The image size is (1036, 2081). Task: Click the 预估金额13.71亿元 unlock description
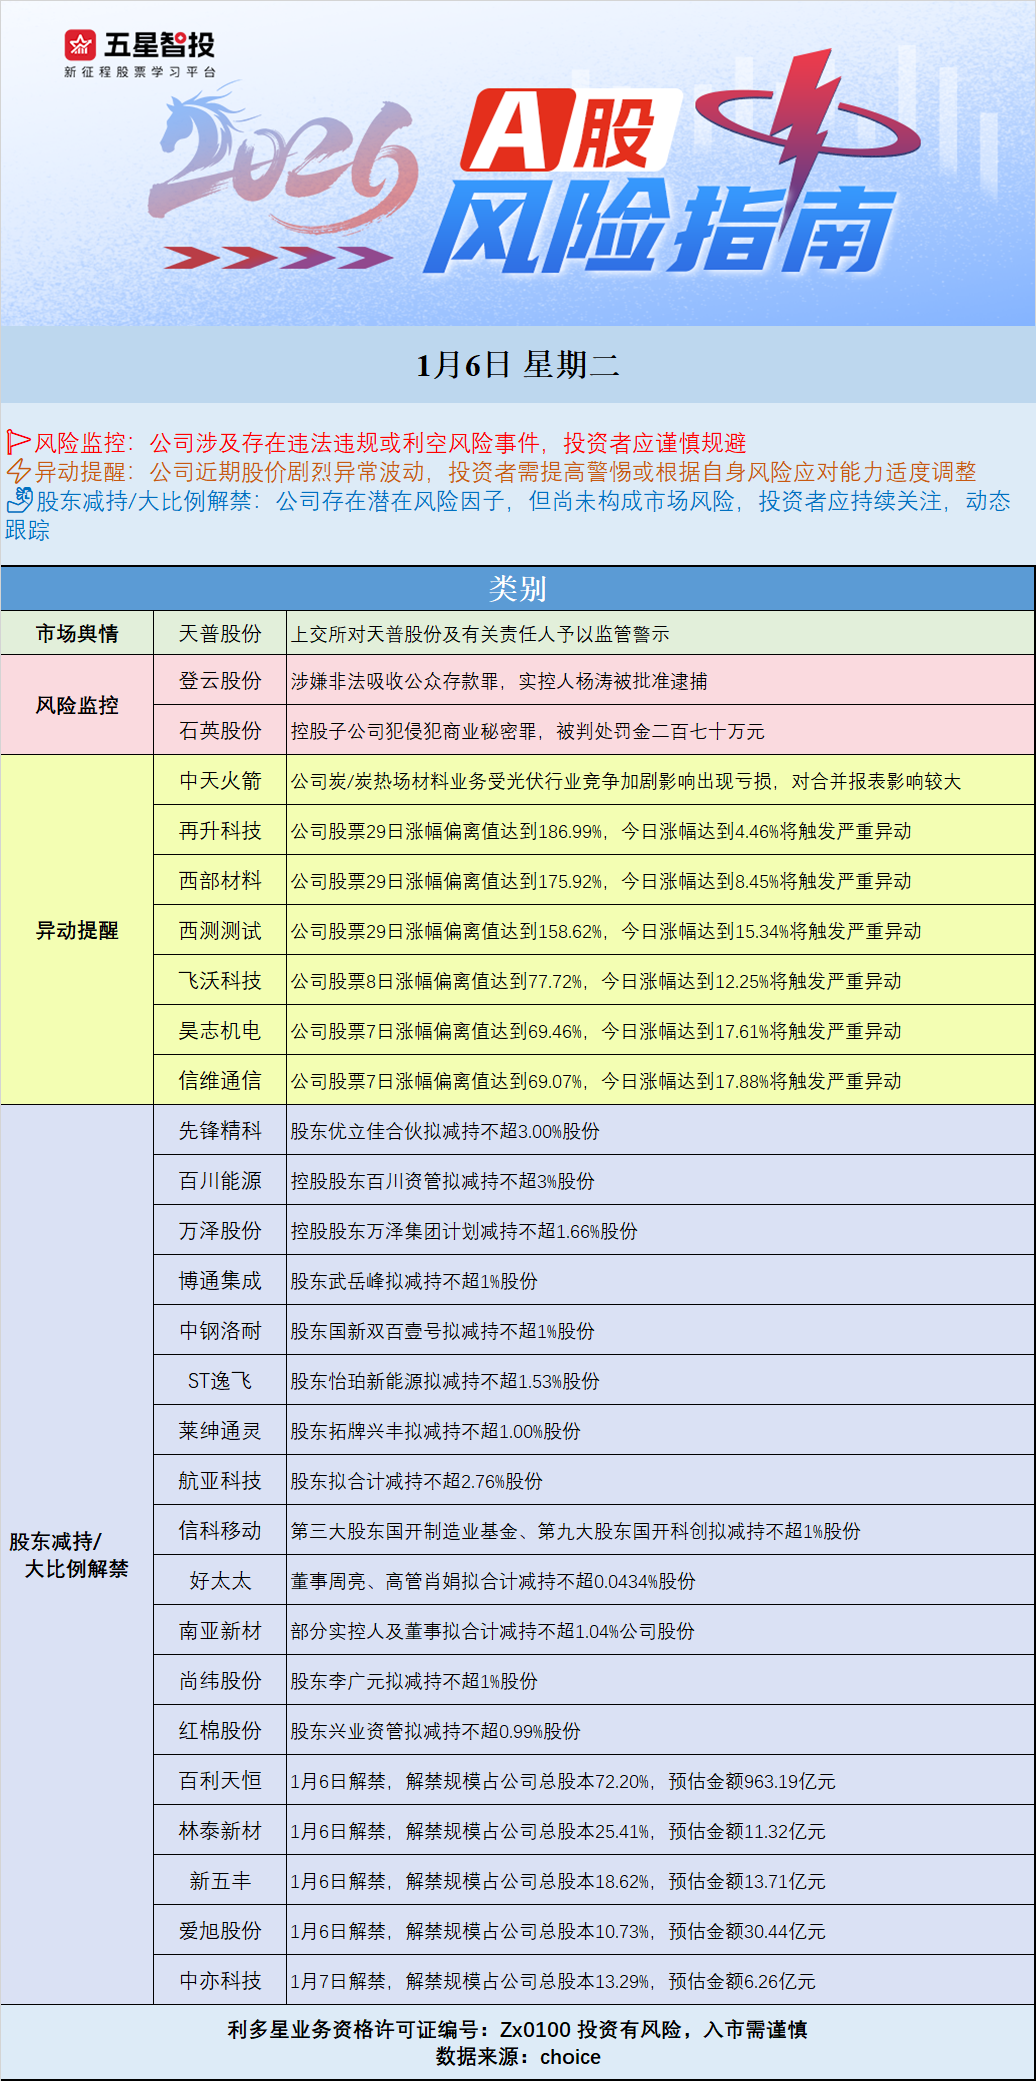[558, 1881]
